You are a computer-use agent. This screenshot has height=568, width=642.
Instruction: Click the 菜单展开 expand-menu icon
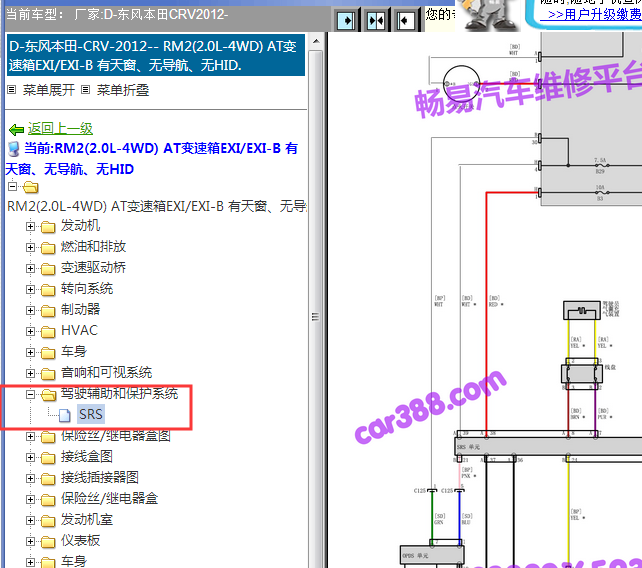click(x=11, y=90)
